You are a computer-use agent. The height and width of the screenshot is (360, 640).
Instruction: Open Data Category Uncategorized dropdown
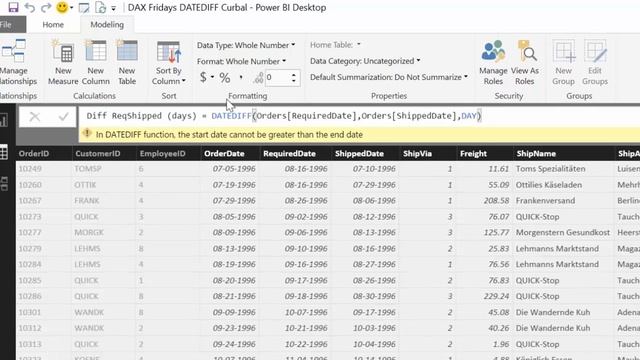[x=365, y=61]
